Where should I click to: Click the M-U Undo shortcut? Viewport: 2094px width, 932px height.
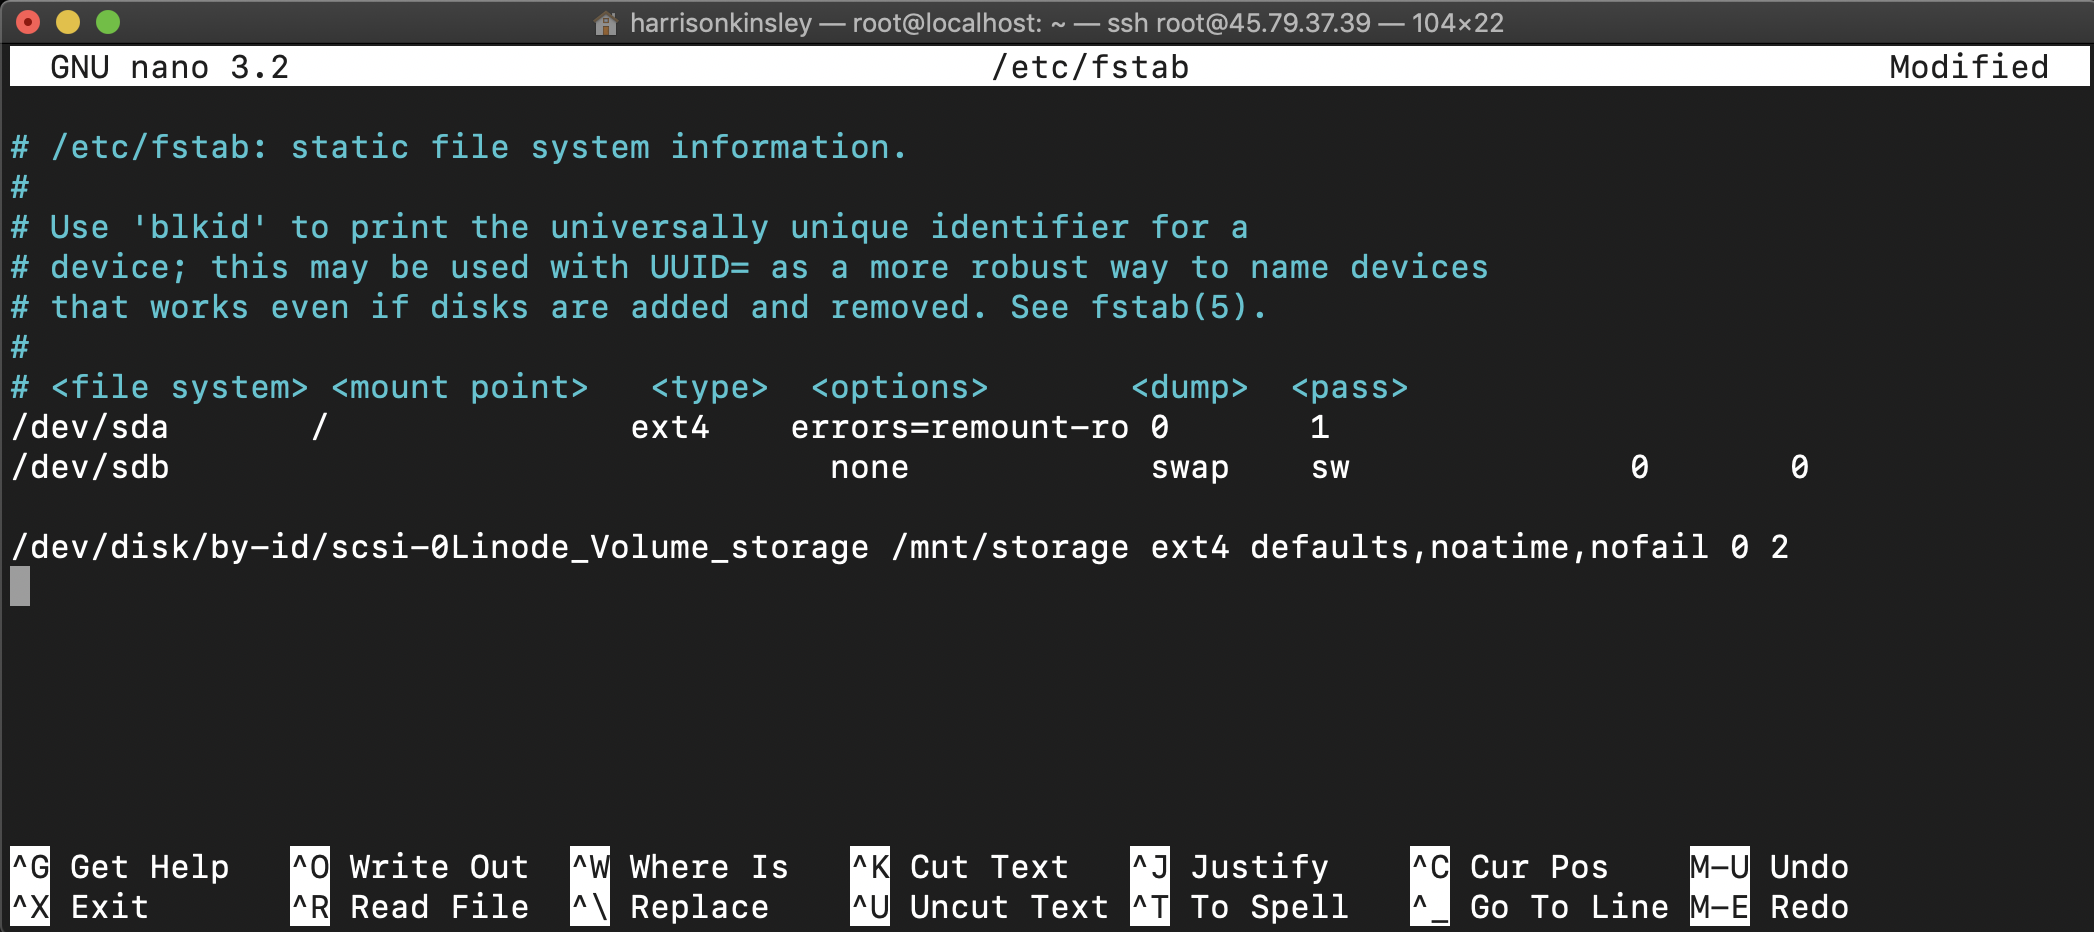pos(1769,866)
